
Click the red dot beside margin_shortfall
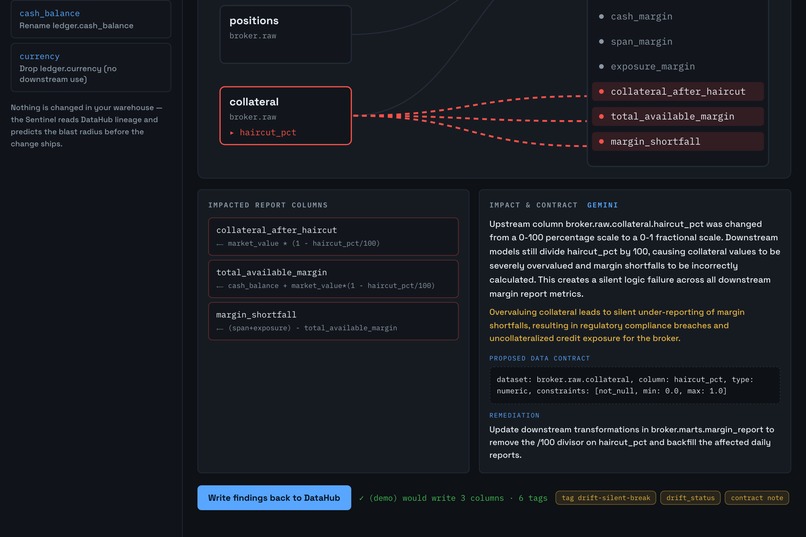[601, 141]
